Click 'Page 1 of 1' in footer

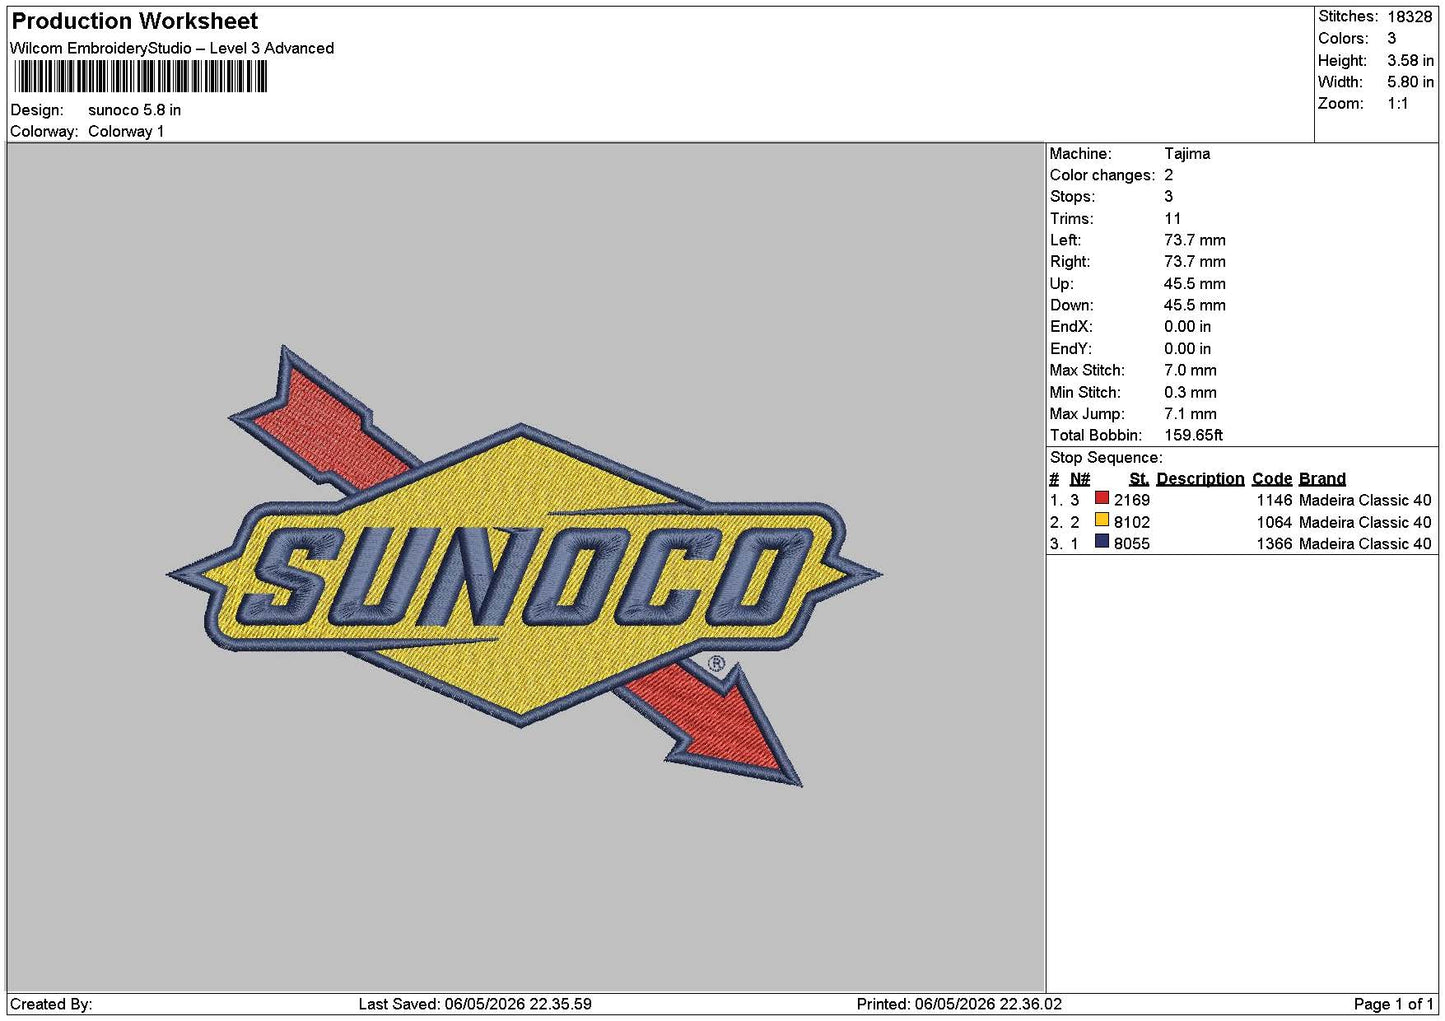(x=1393, y=1004)
